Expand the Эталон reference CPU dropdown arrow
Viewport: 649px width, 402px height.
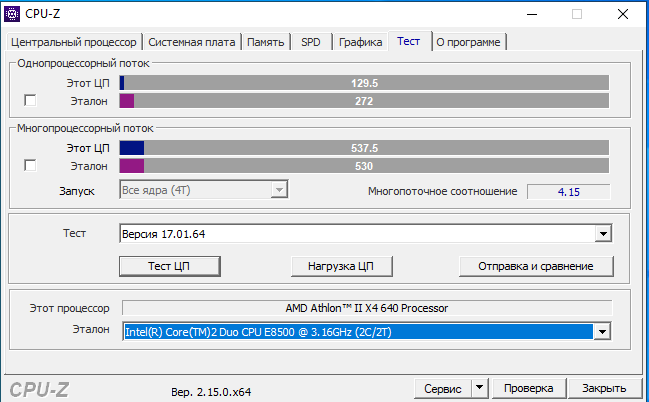coord(602,332)
